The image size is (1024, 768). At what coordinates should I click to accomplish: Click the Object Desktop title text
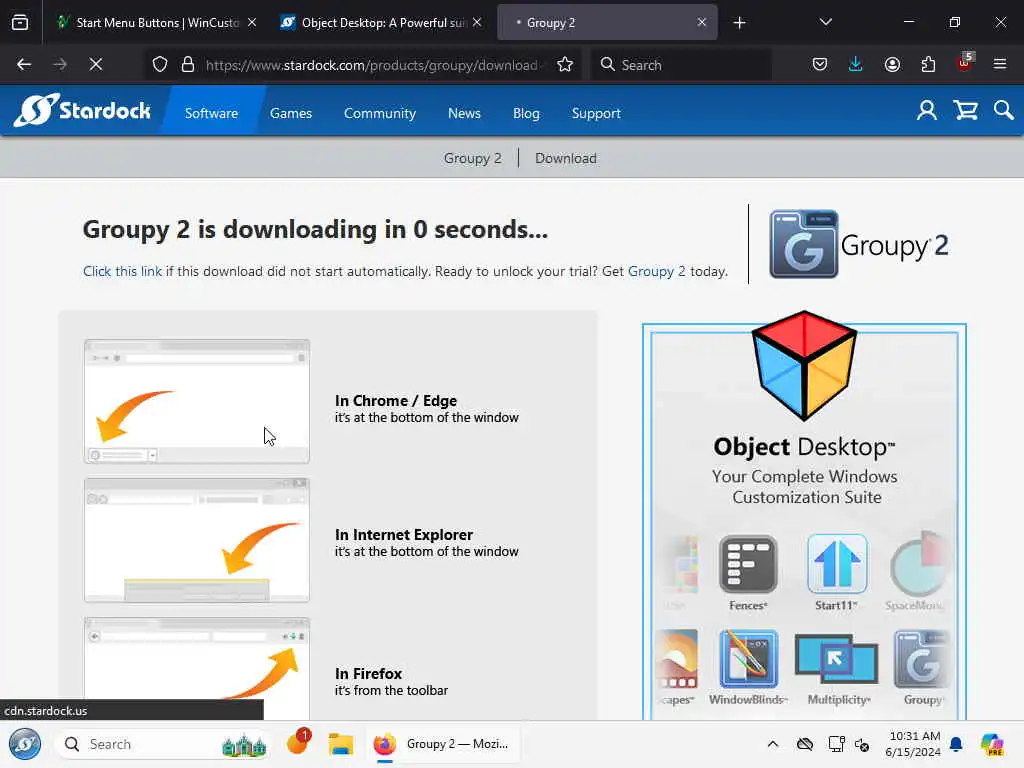point(804,447)
